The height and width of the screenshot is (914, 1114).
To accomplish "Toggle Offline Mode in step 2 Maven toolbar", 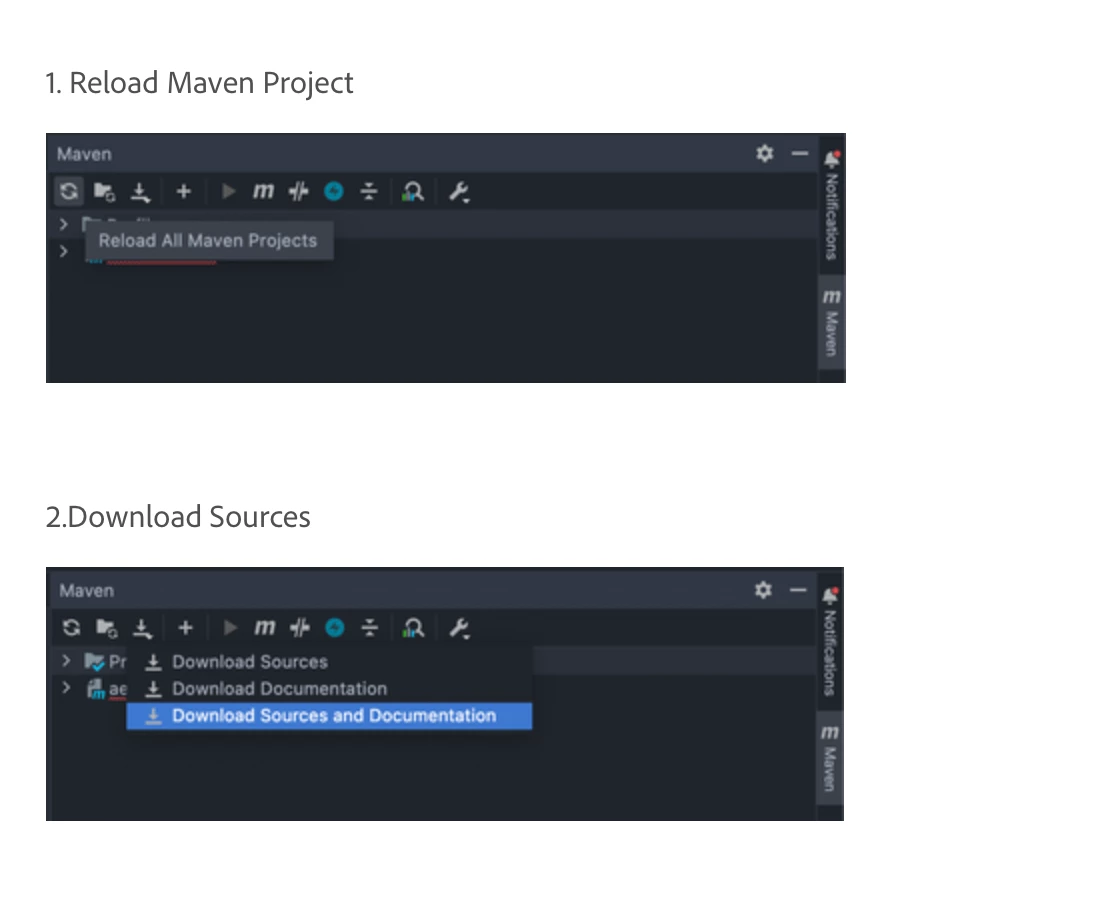I will (x=300, y=628).
